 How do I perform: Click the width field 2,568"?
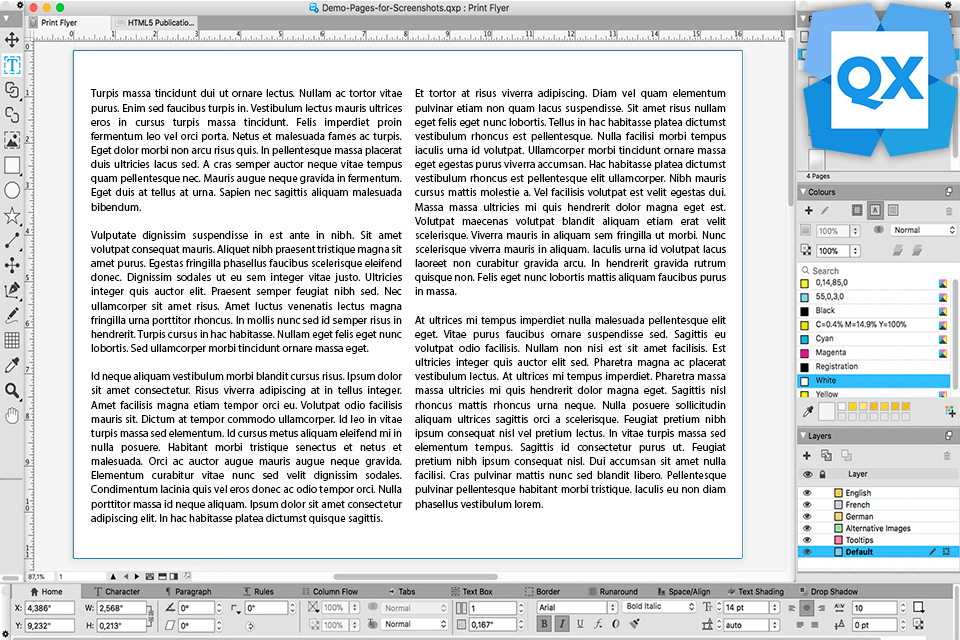point(121,608)
